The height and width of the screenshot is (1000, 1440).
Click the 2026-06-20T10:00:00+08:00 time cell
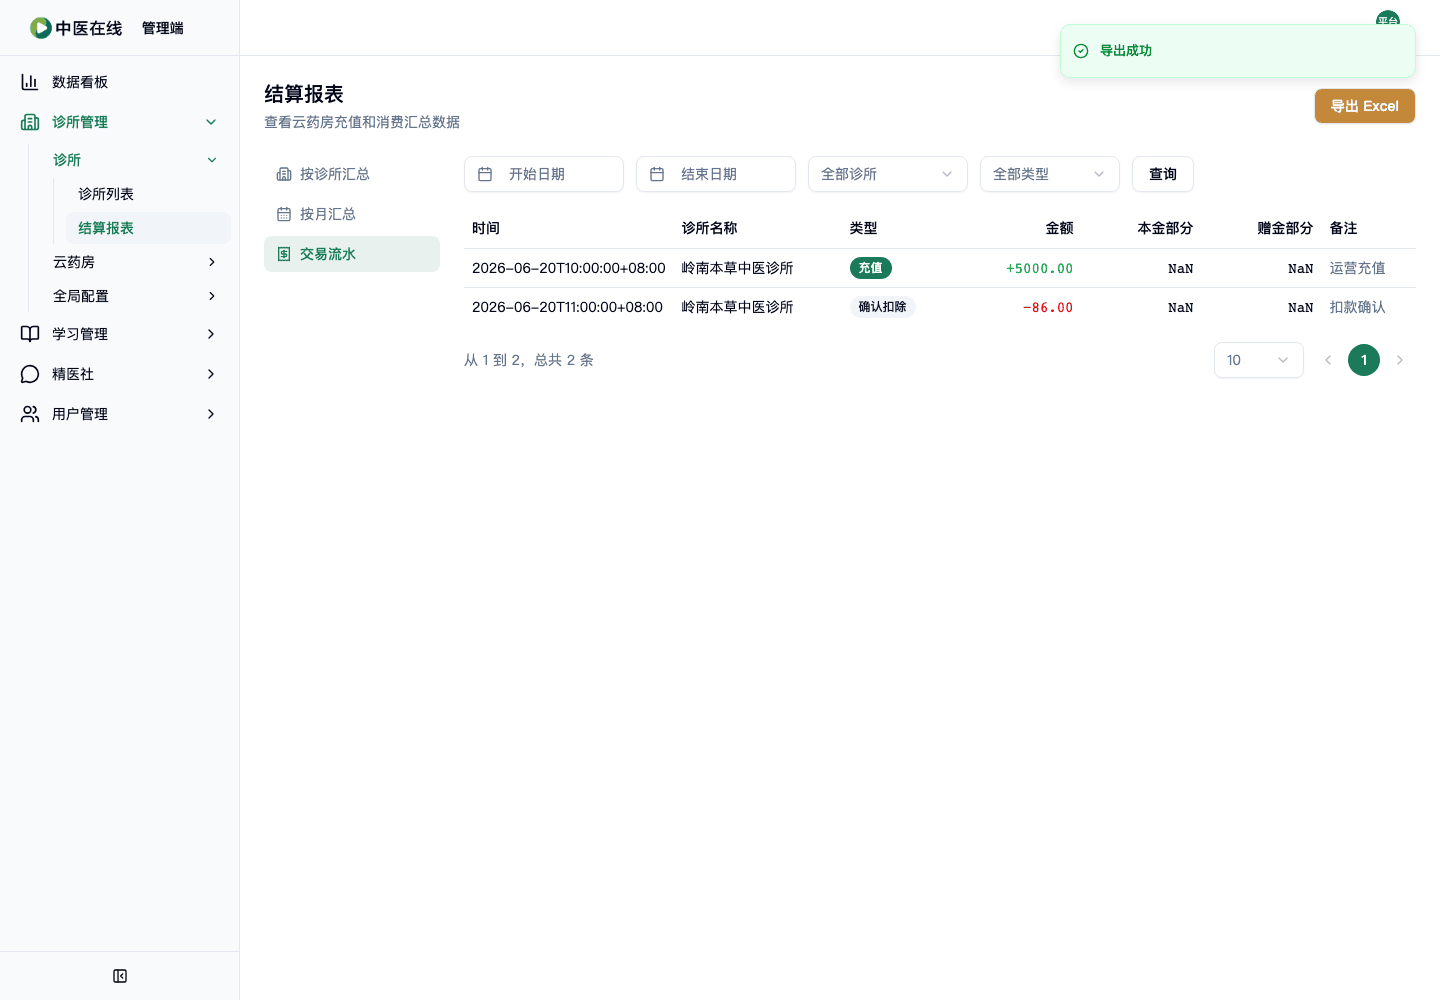click(x=569, y=268)
